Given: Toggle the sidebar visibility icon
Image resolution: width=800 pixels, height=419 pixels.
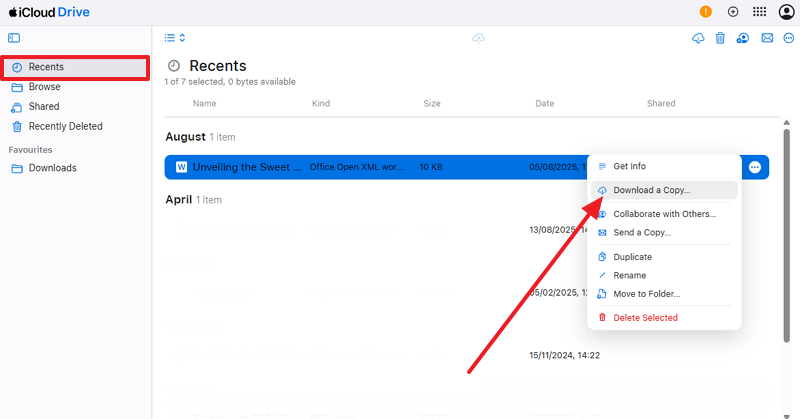Looking at the screenshot, I should 14,38.
